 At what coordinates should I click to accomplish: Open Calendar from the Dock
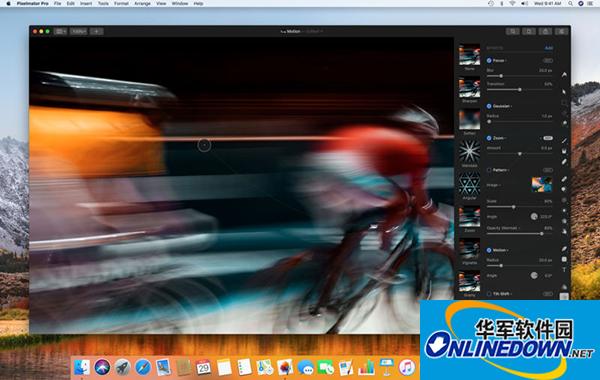pyautogui.click(x=203, y=367)
